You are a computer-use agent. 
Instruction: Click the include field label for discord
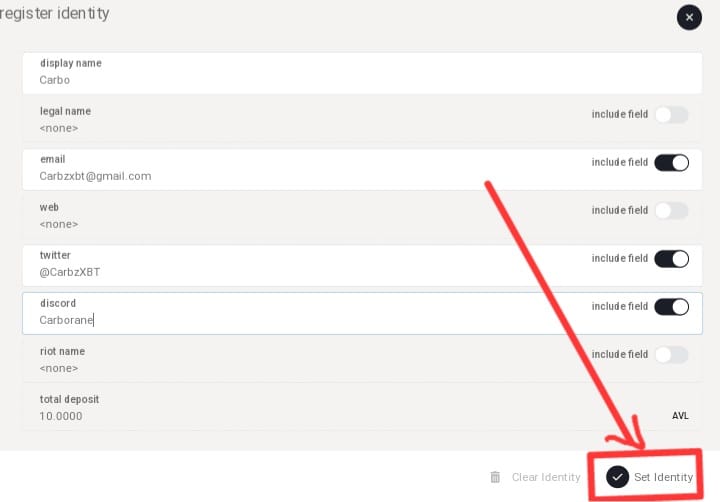coord(619,306)
